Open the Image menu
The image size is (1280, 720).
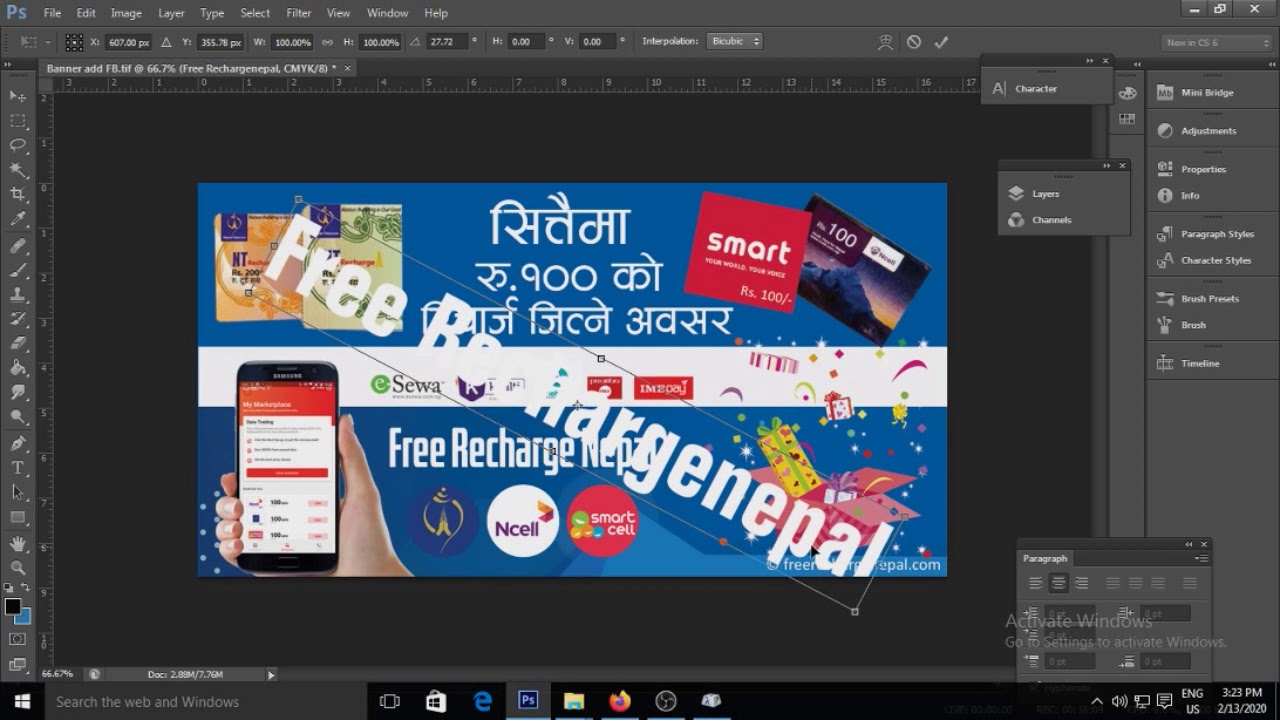pyautogui.click(x=126, y=13)
